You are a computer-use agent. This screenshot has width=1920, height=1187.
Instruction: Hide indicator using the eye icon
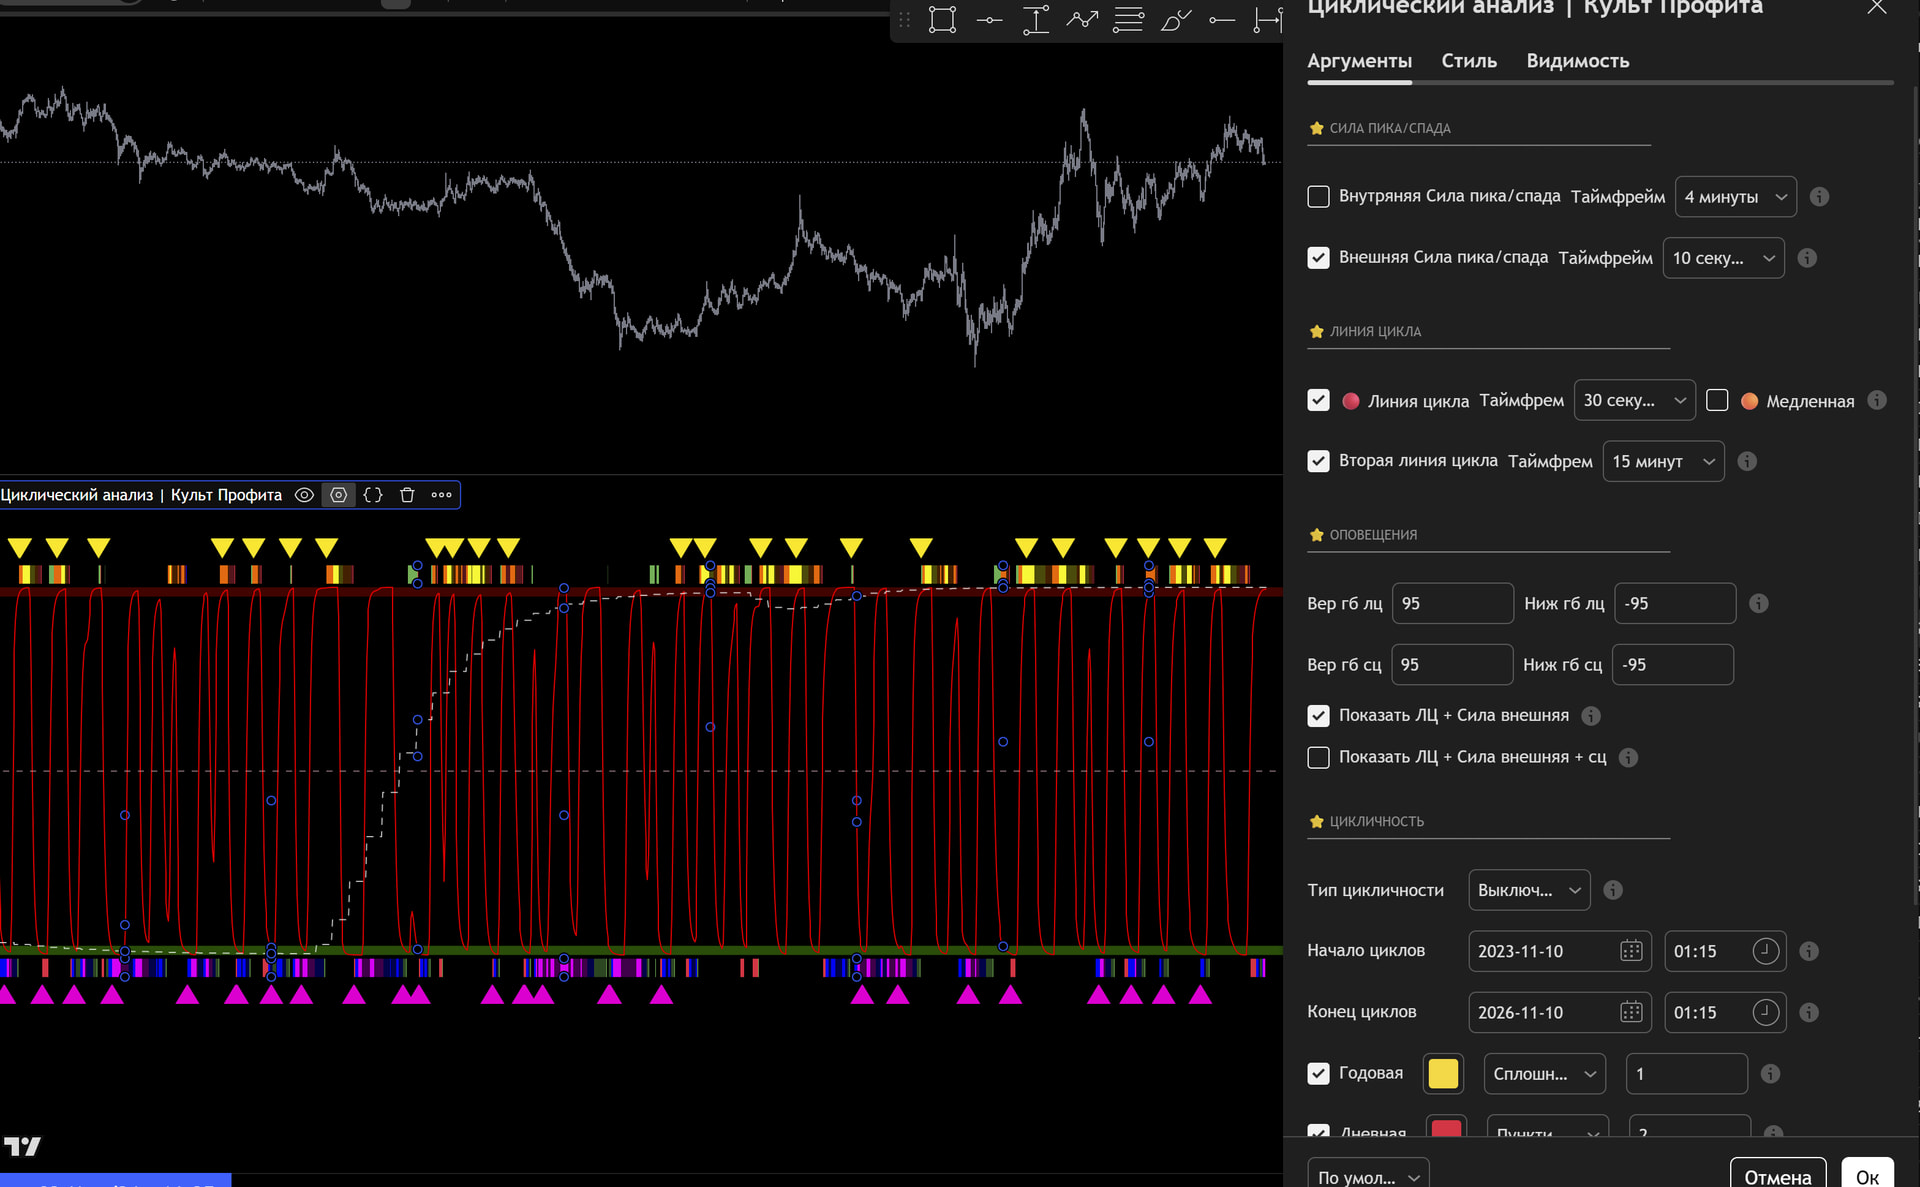[x=304, y=495]
